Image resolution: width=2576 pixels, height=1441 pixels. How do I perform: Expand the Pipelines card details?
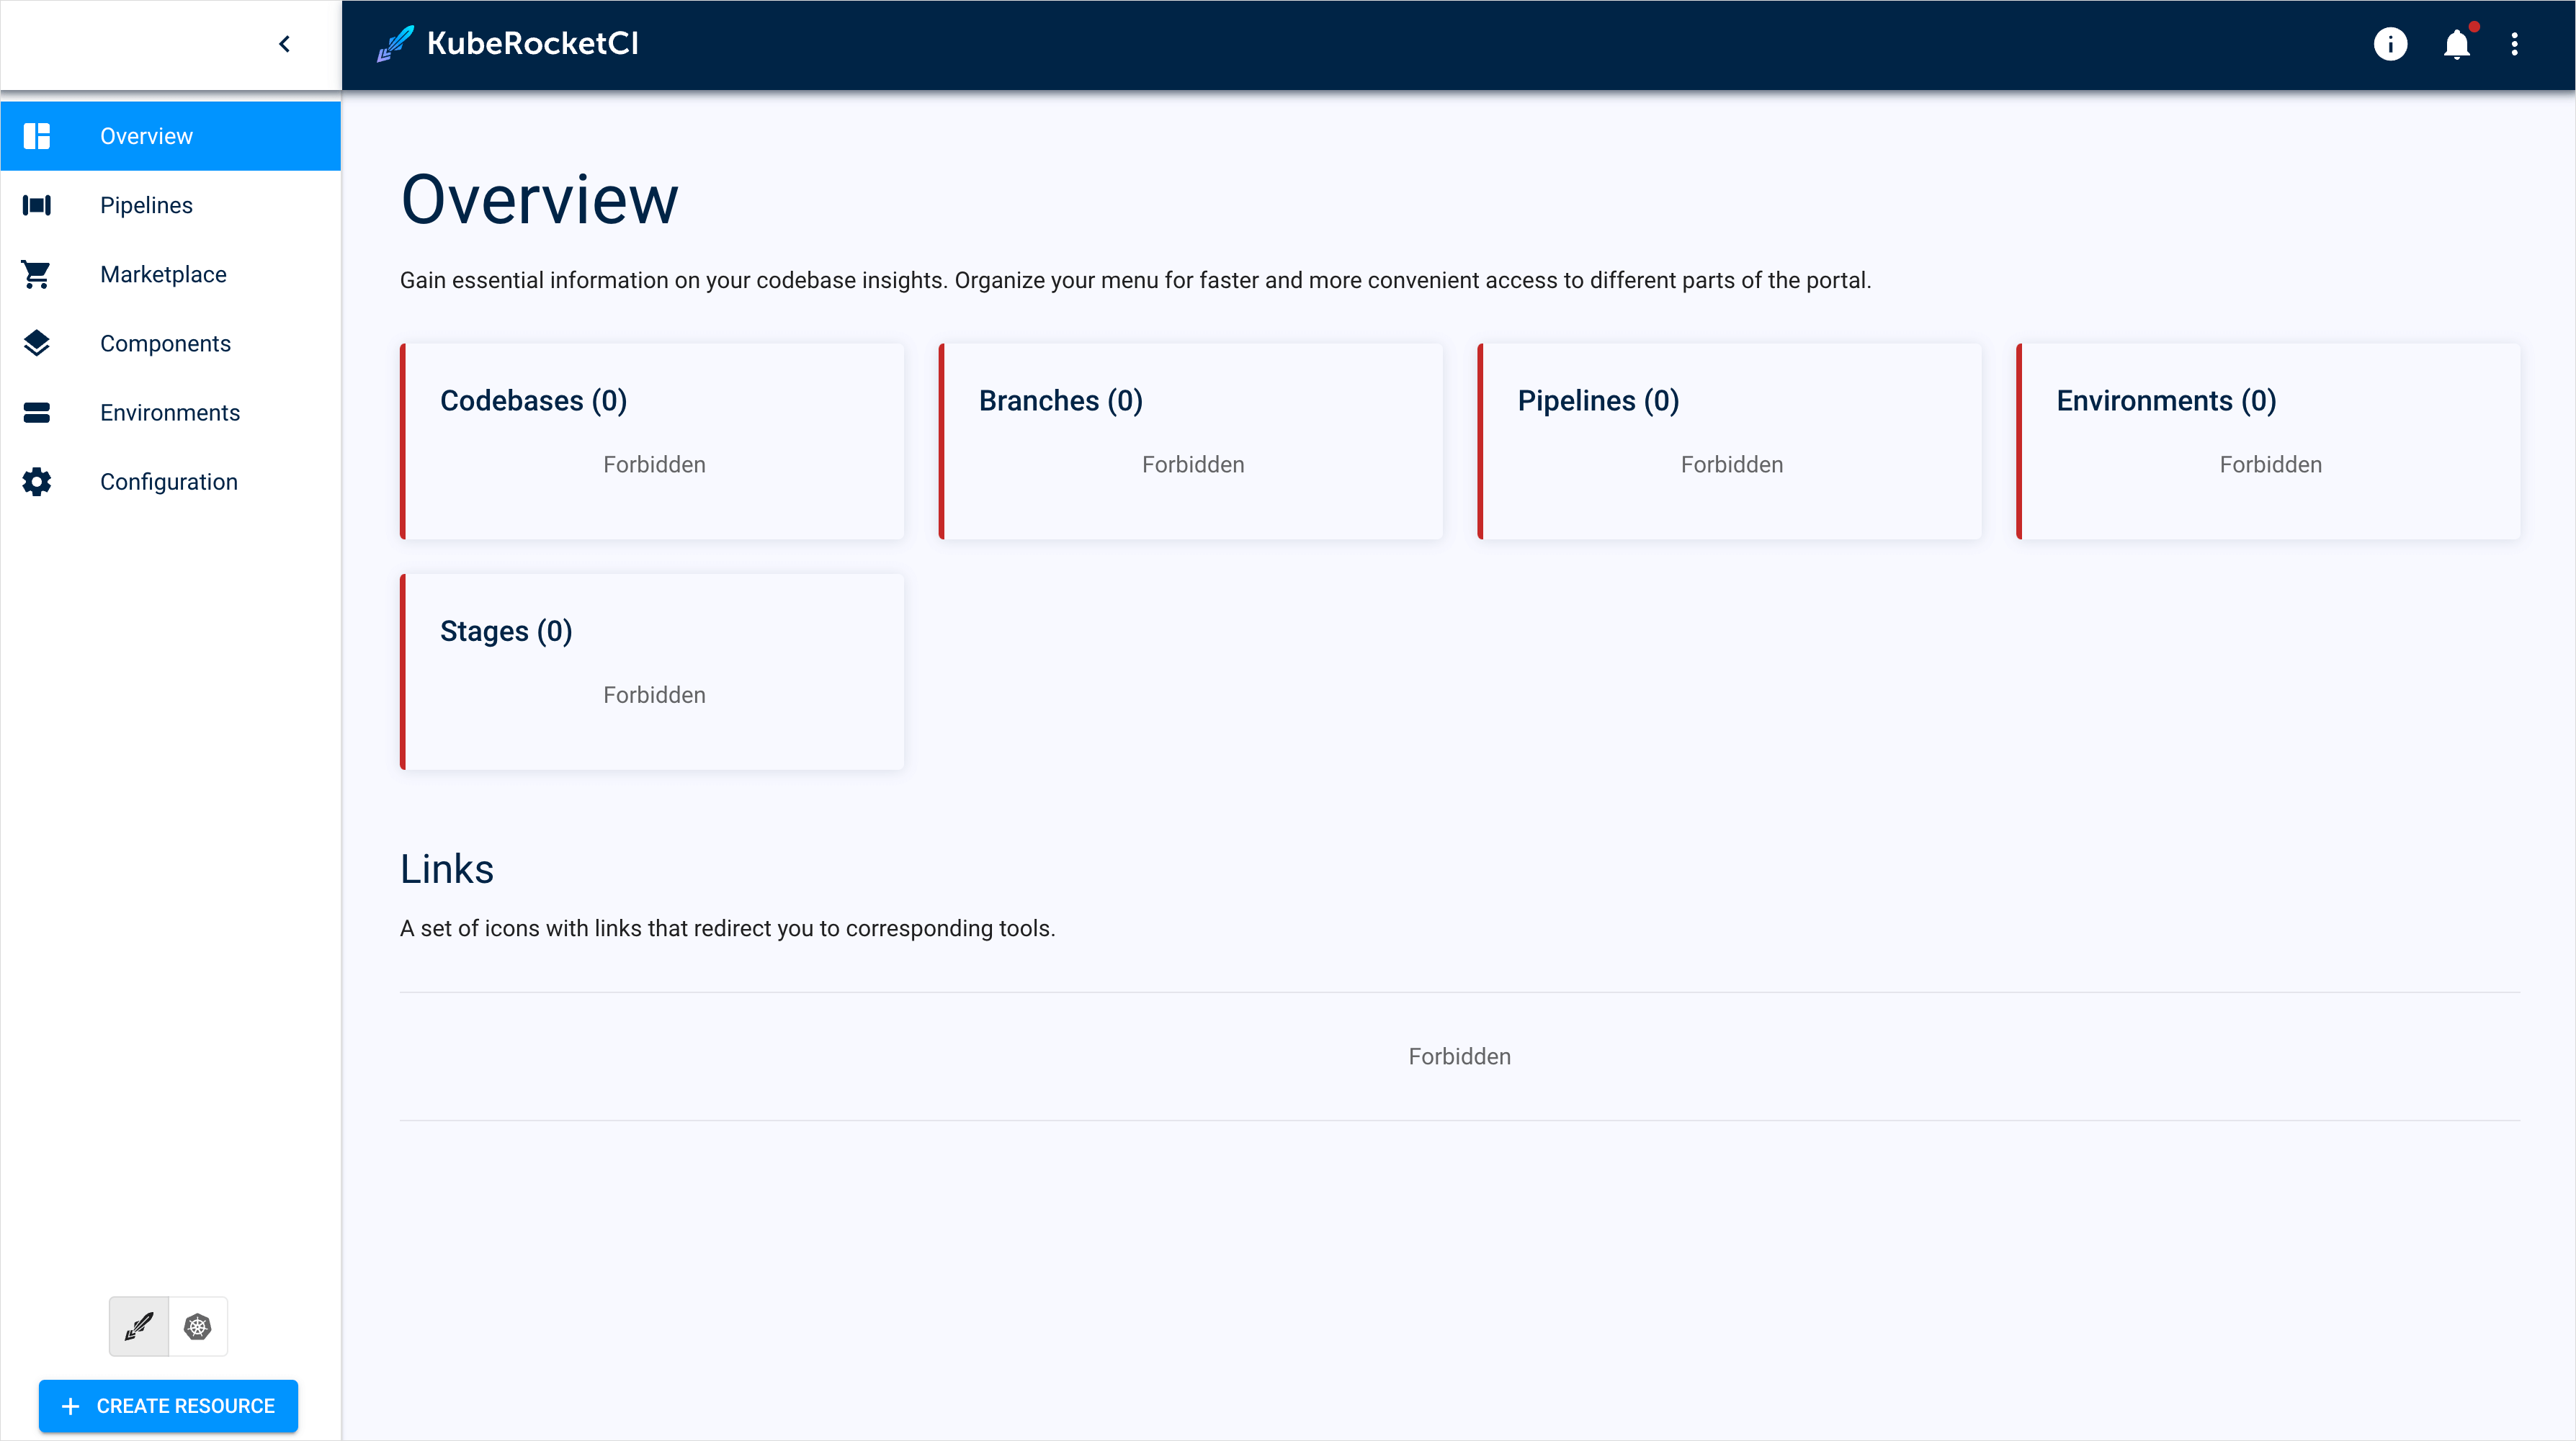(1732, 440)
